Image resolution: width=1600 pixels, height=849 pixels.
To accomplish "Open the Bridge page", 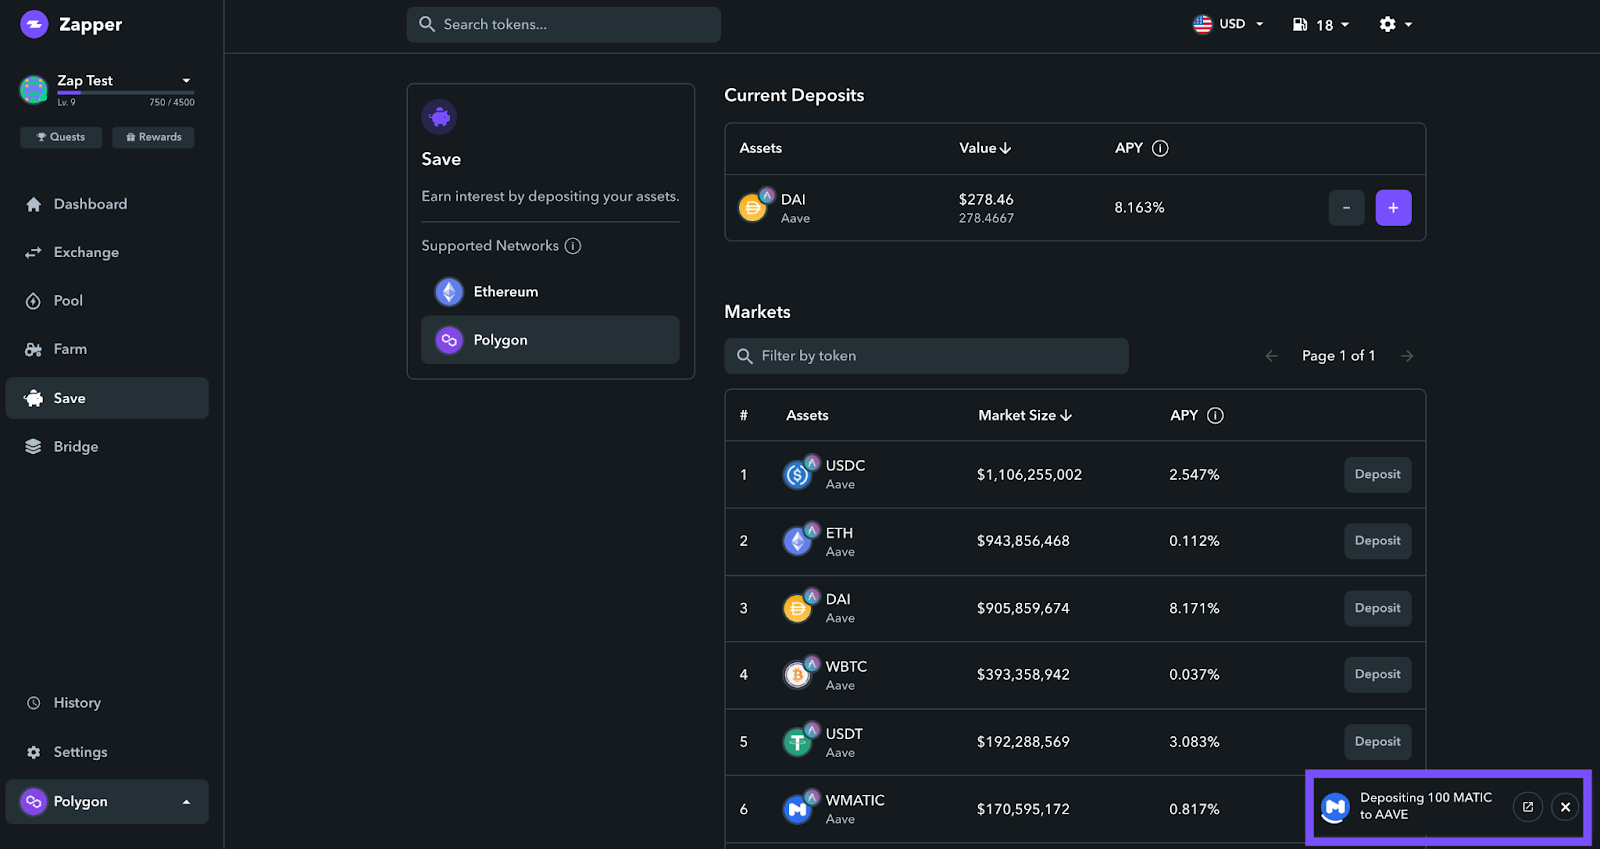I will pyautogui.click(x=107, y=447).
